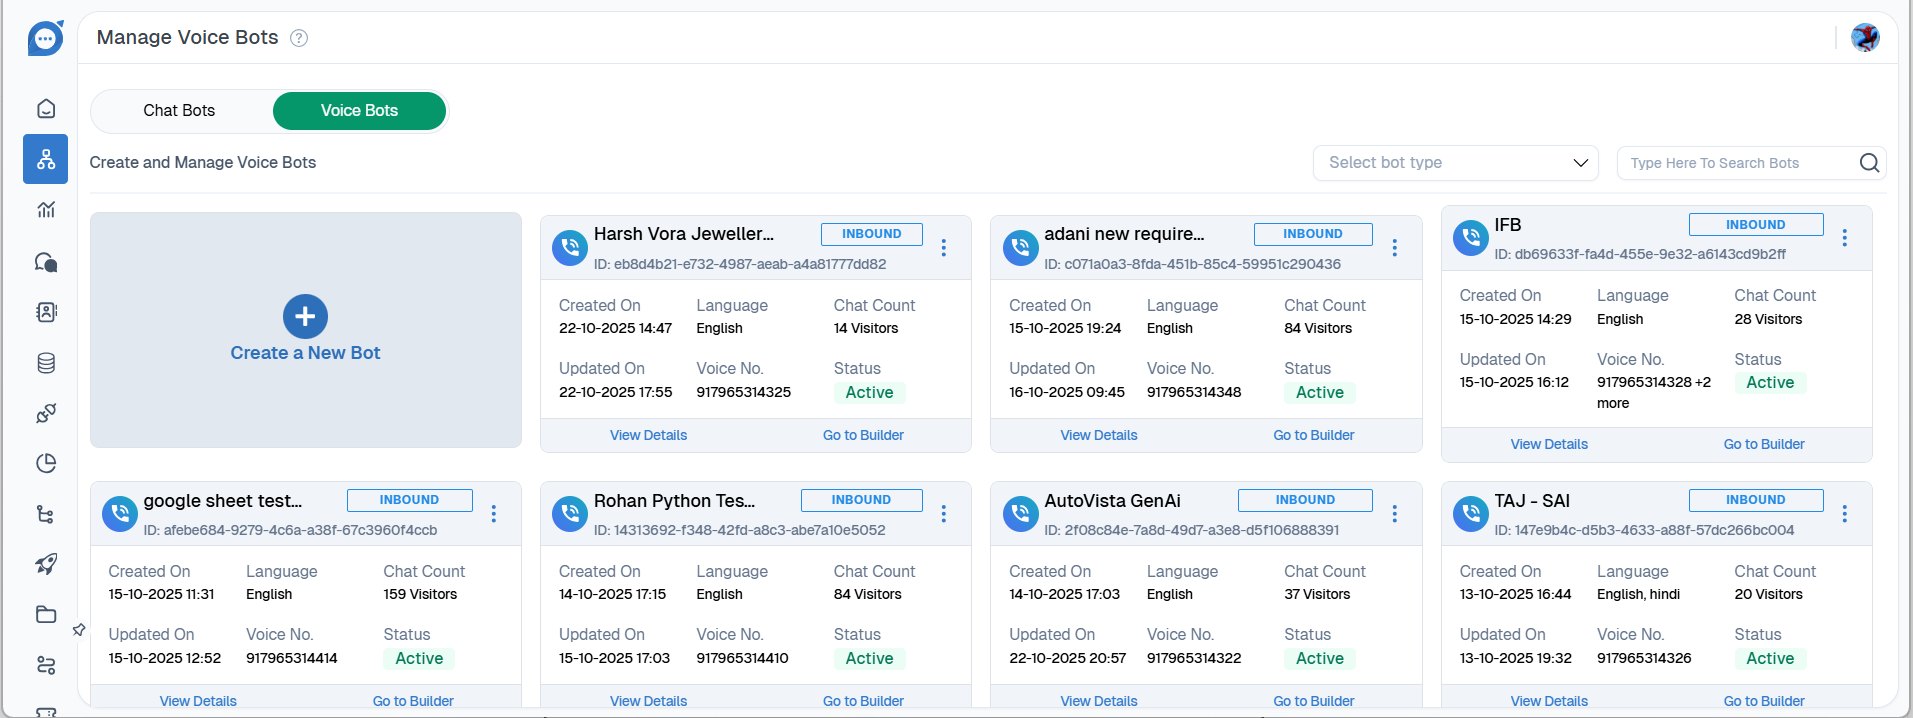Open three-dot menu for Harsh Vora Jeweller bot
Image resolution: width=1913 pixels, height=718 pixels.
point(944,248)
